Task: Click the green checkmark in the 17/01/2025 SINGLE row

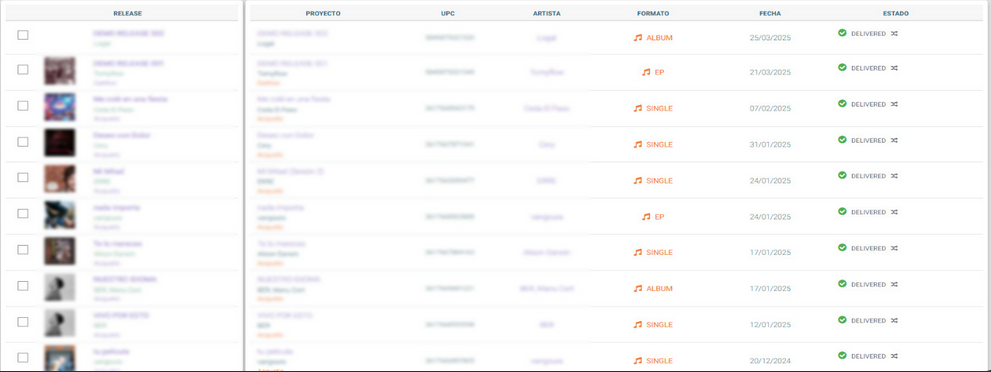Action: 842,248
